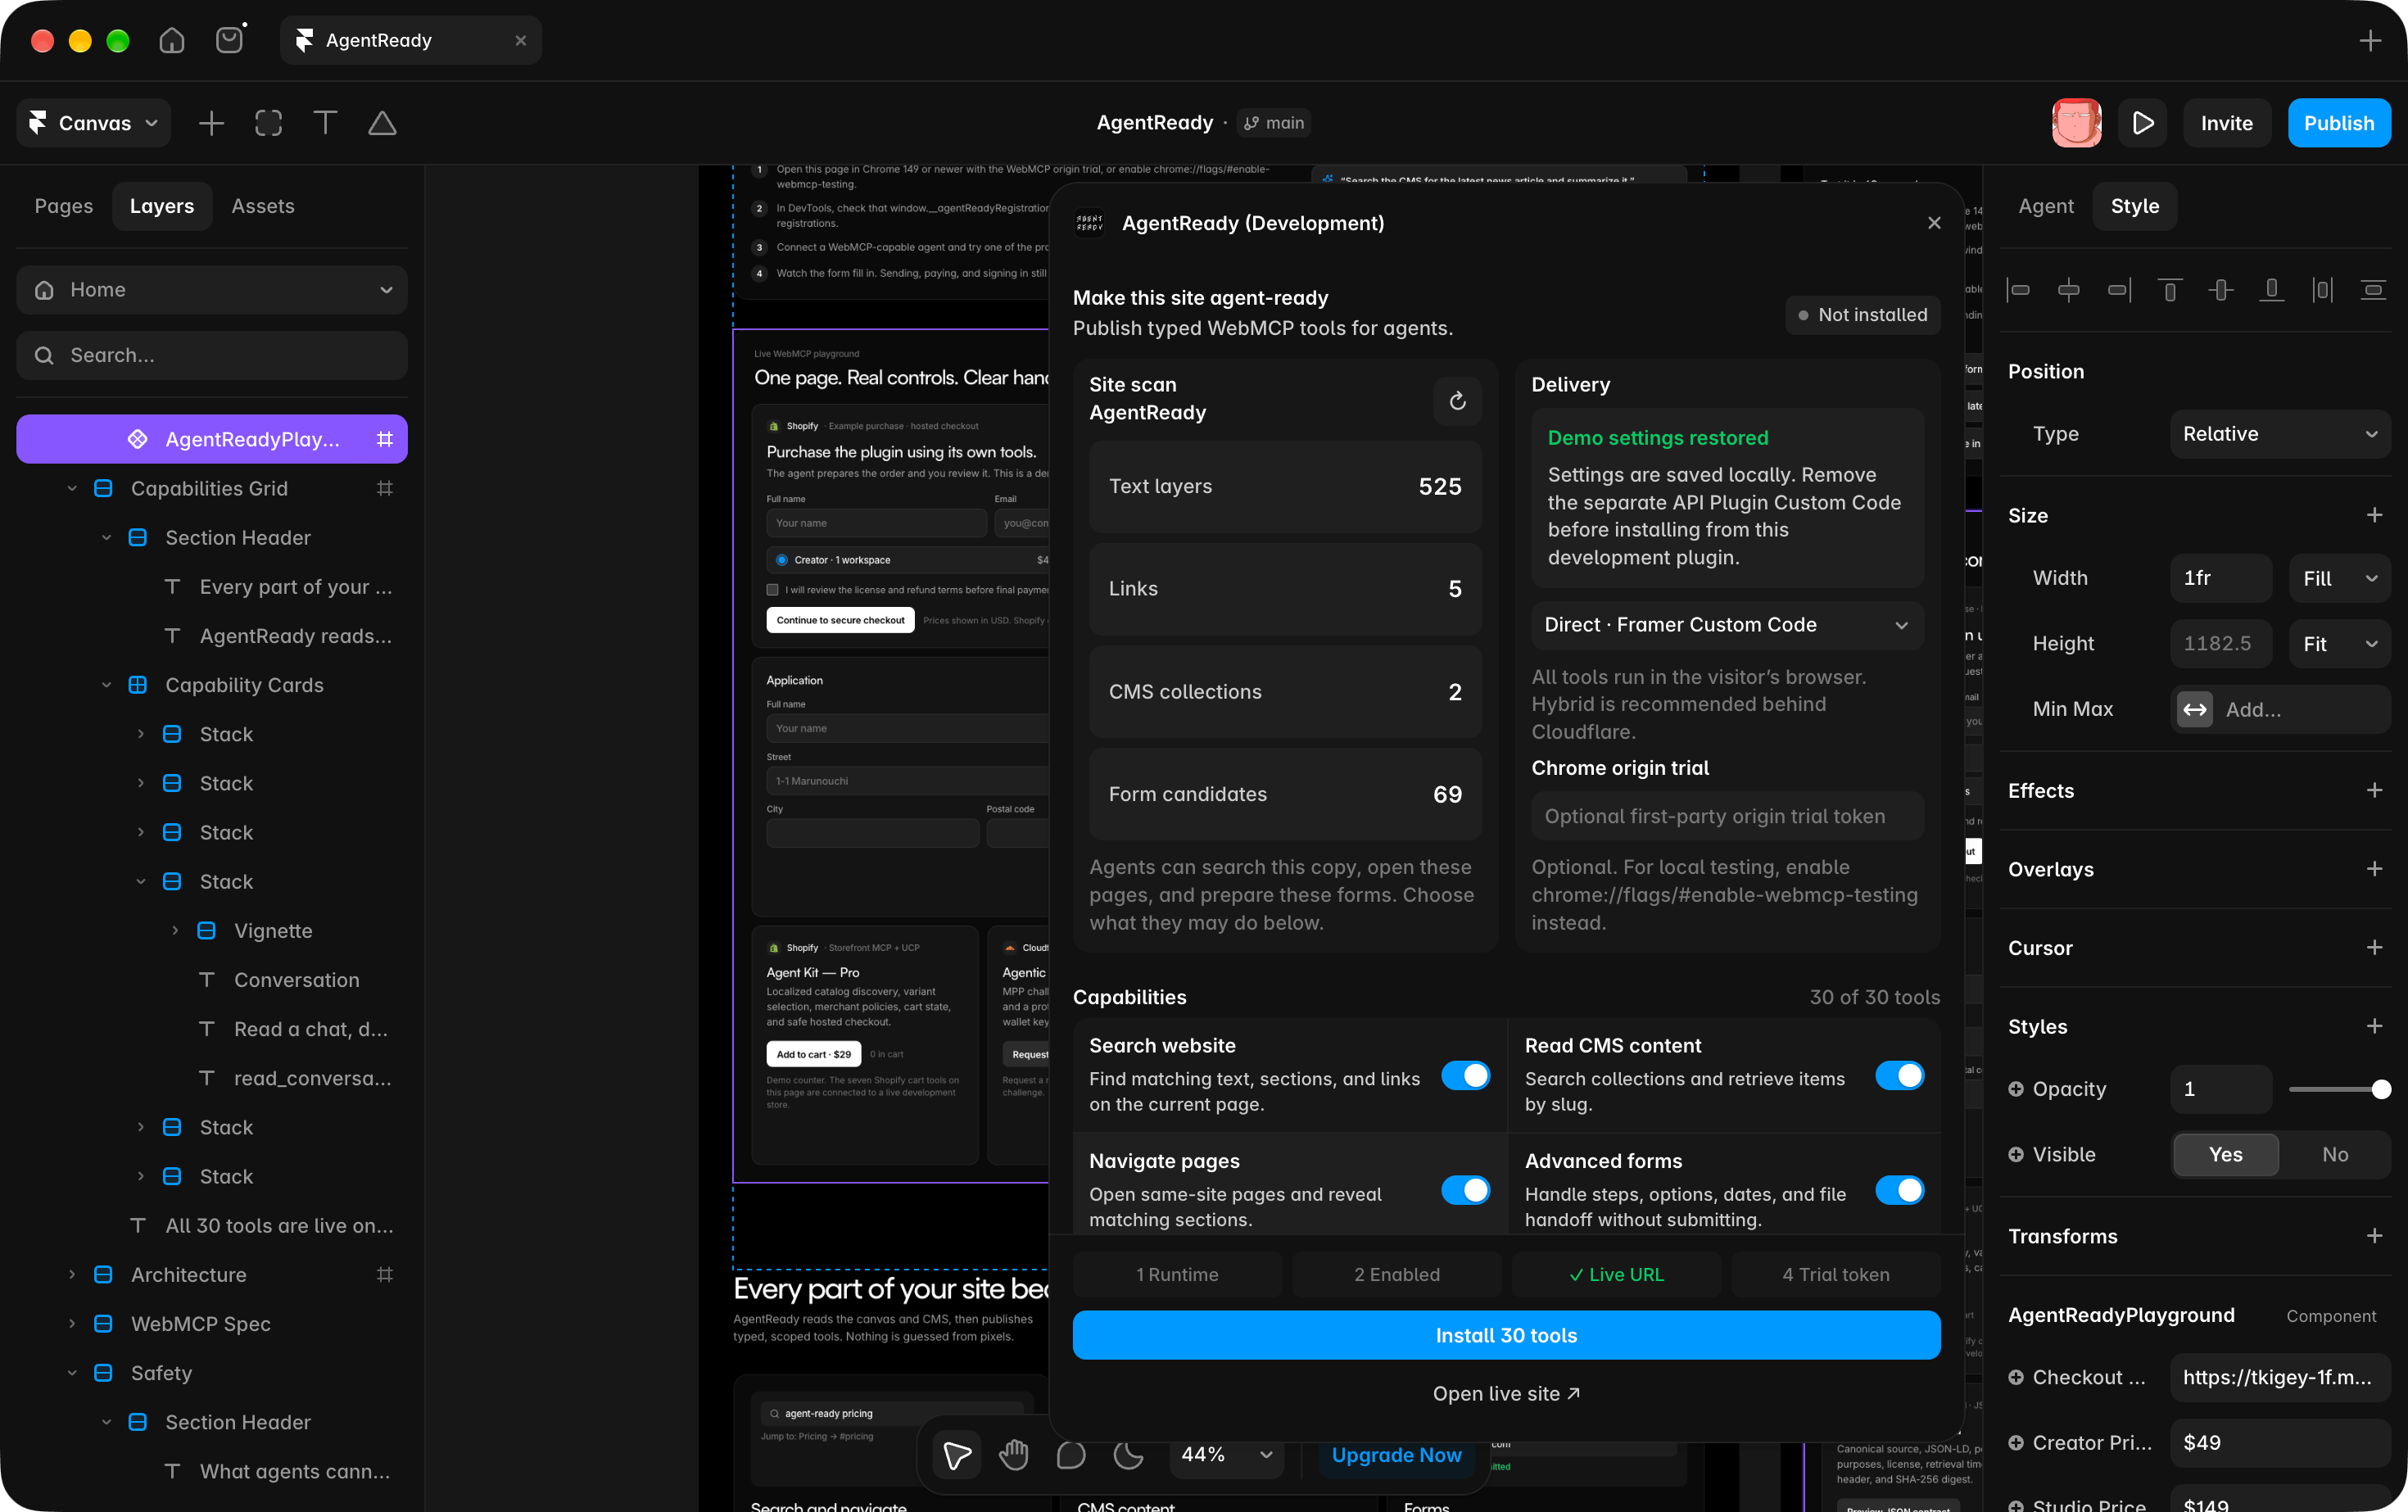Screen dimensions: 2408x1512
Task: Set Visible to Yes
Action: (x=2225, y=1154)
